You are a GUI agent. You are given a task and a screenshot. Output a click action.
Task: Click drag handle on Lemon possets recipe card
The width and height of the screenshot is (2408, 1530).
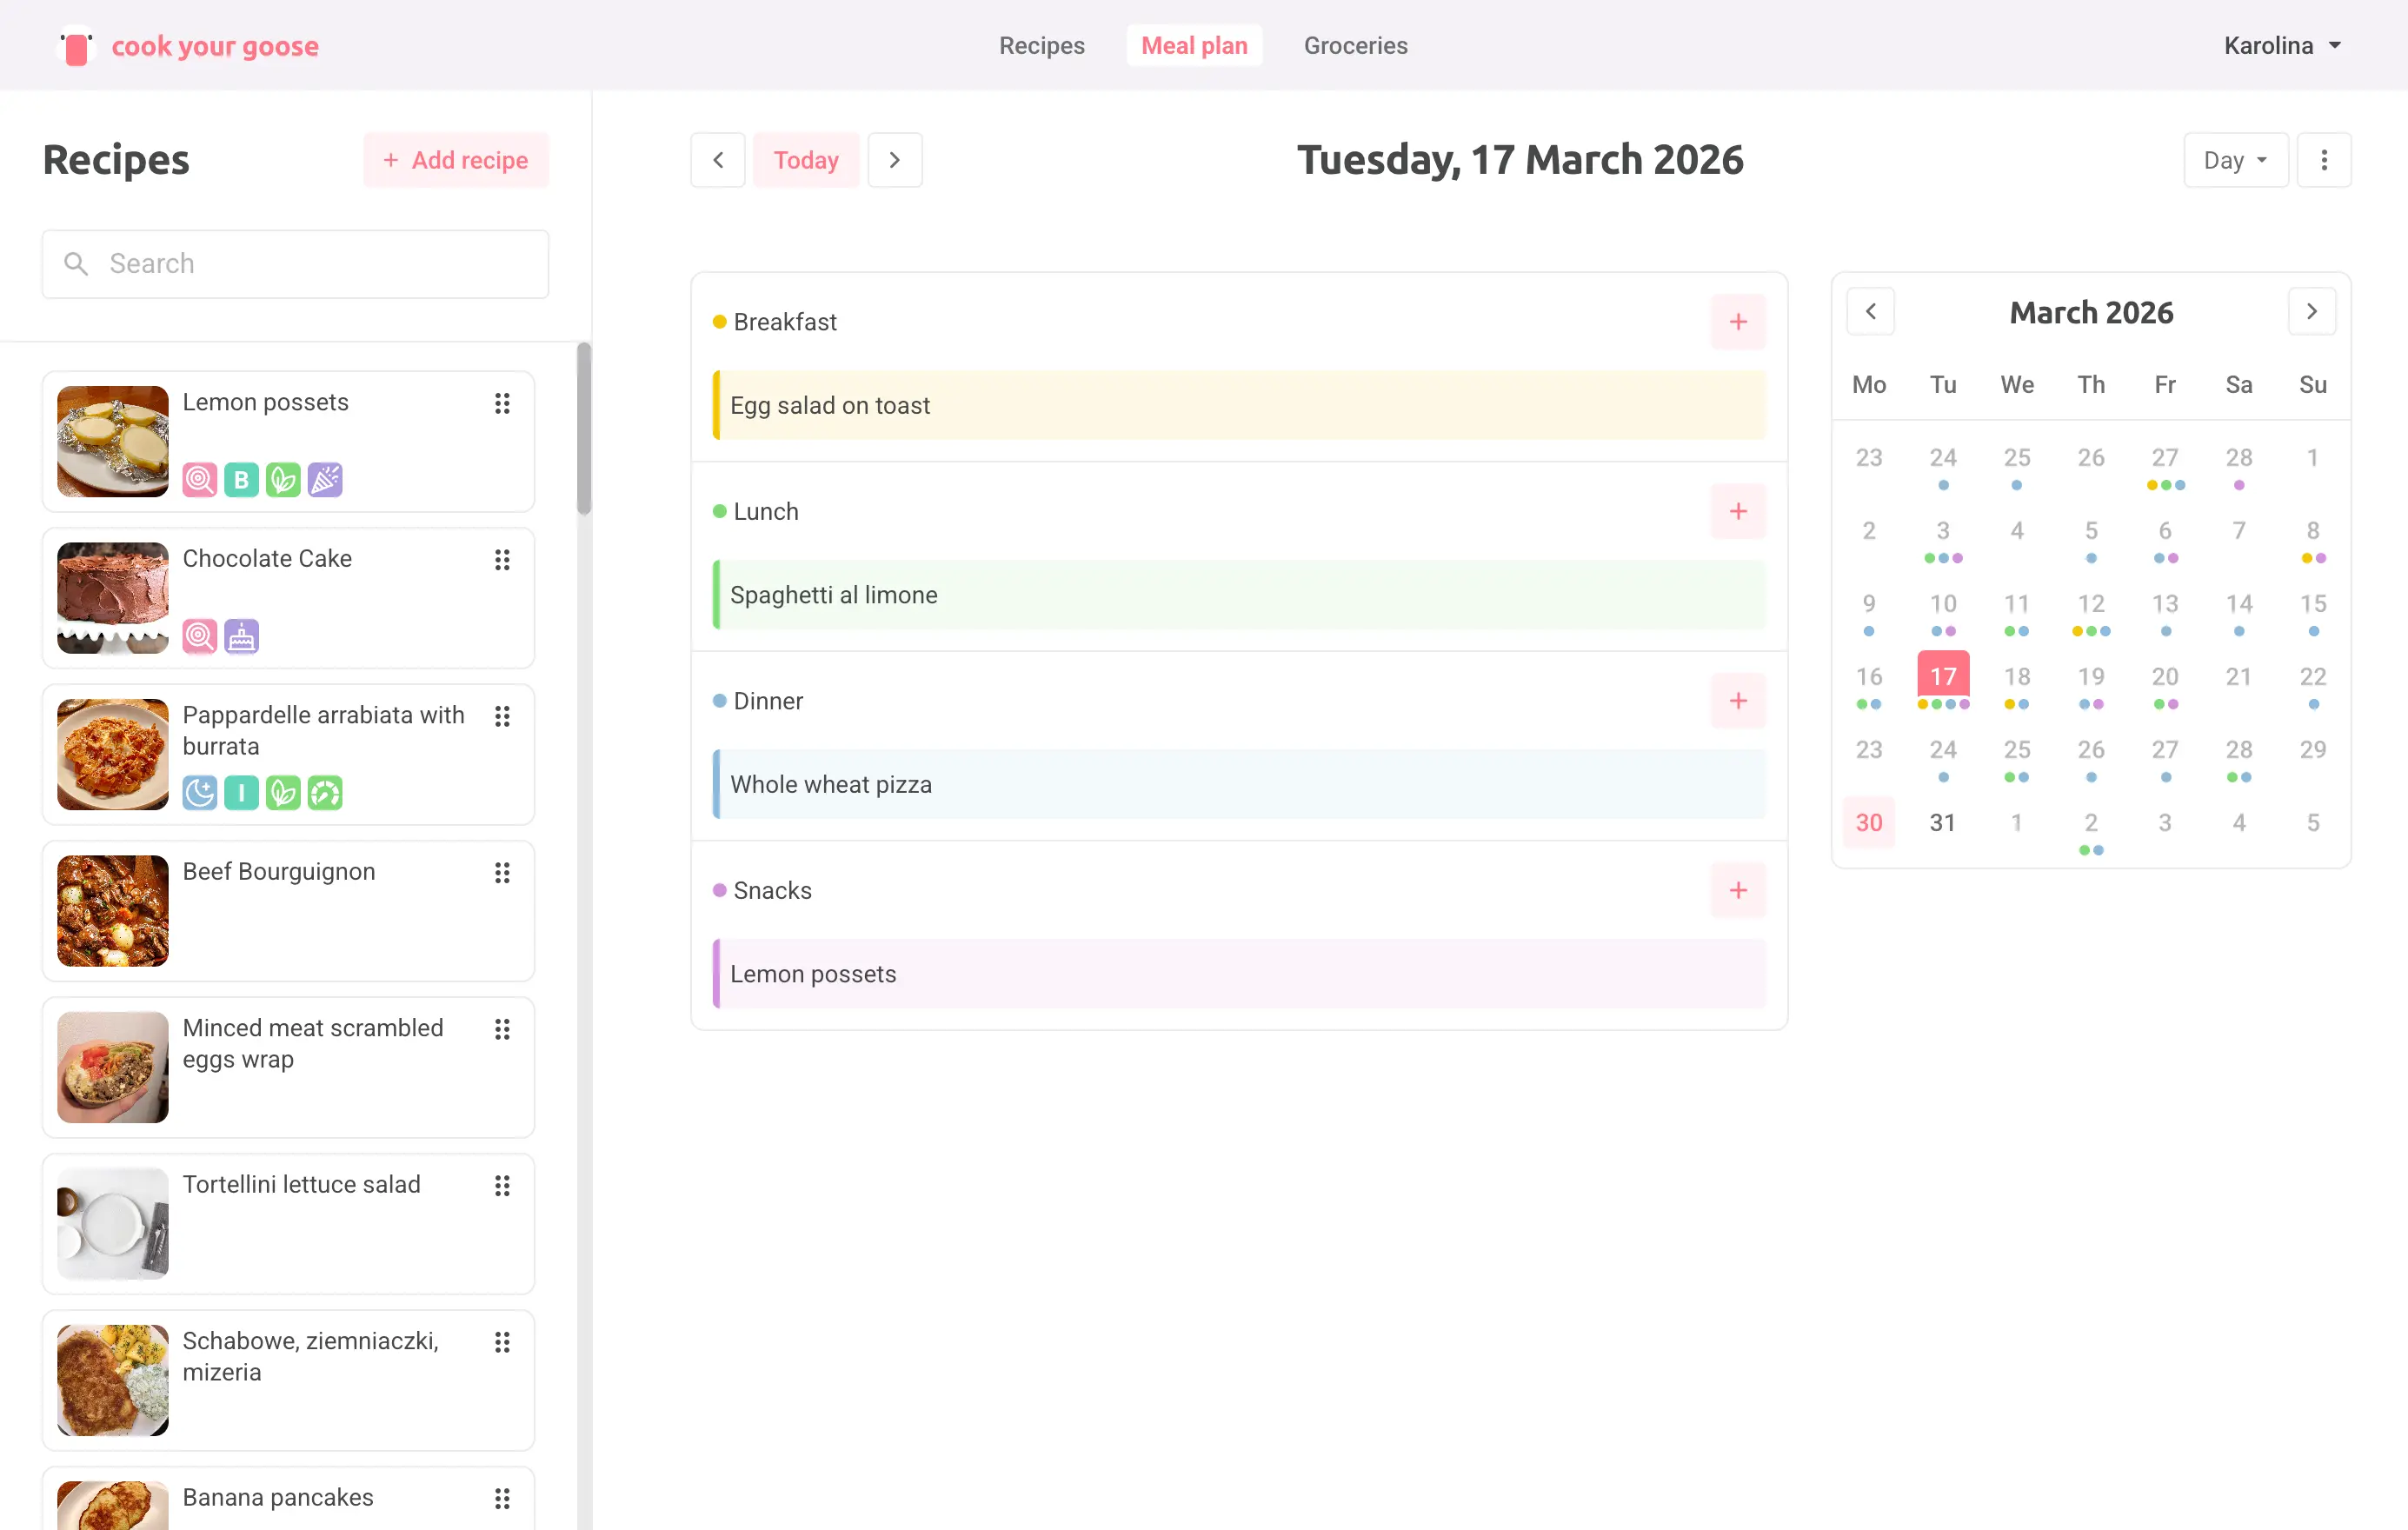[502, 403]
